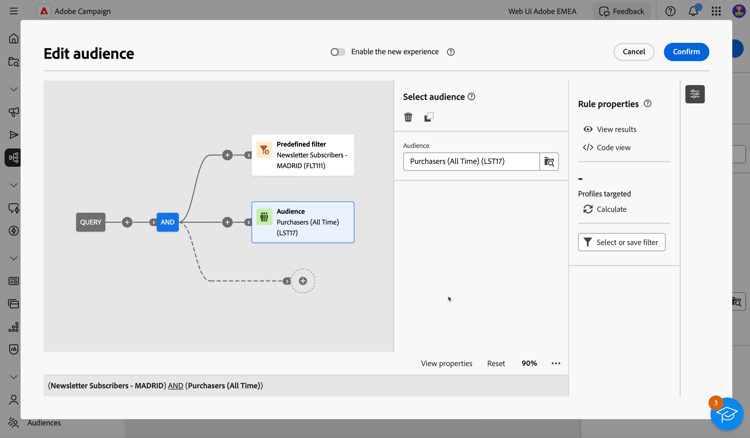Open the more options ellipsis menu

556,363
